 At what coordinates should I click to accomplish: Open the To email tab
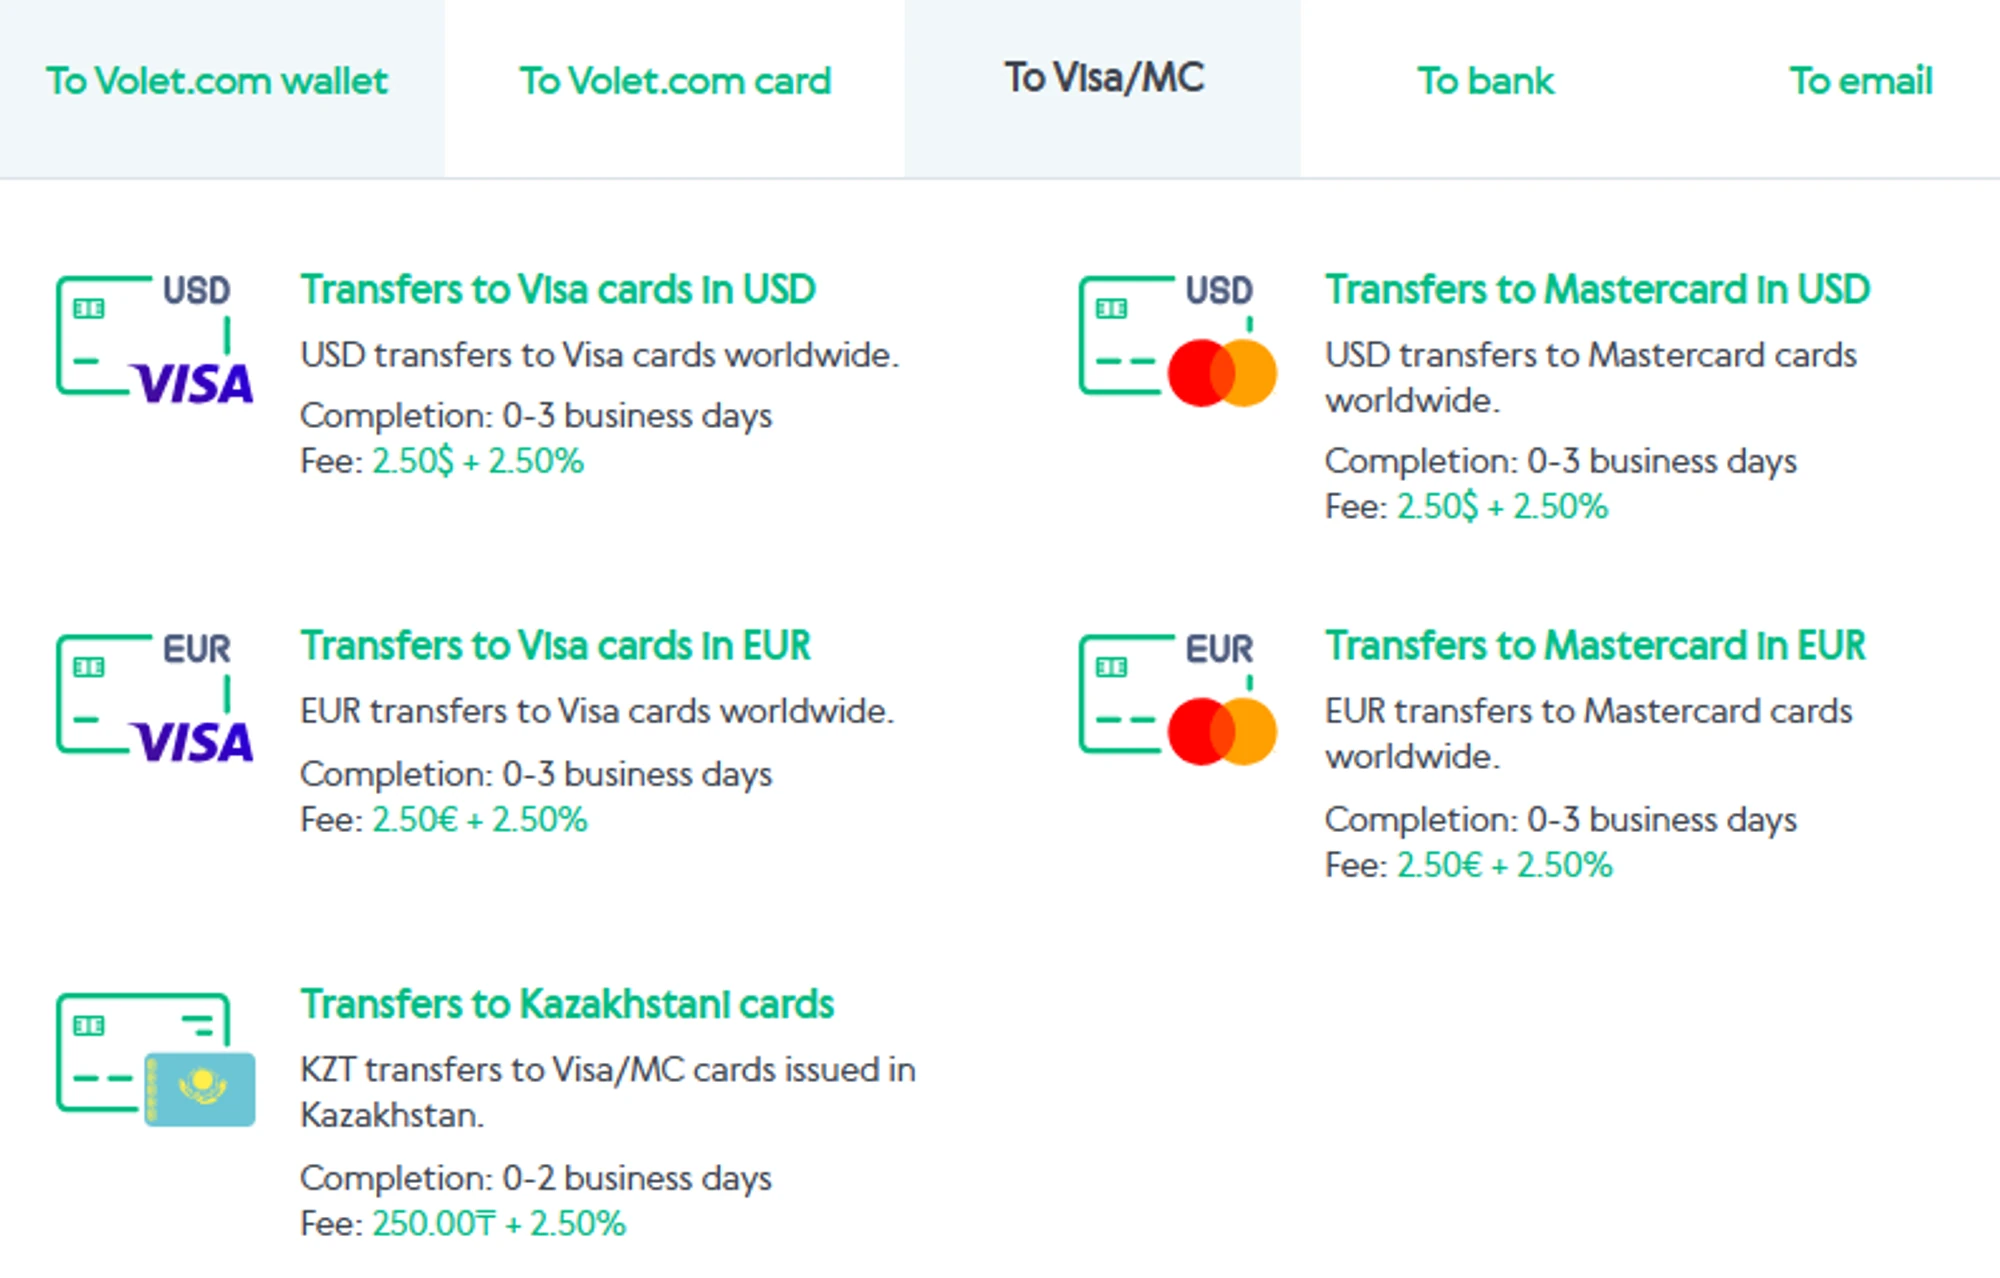[1860, 81]
